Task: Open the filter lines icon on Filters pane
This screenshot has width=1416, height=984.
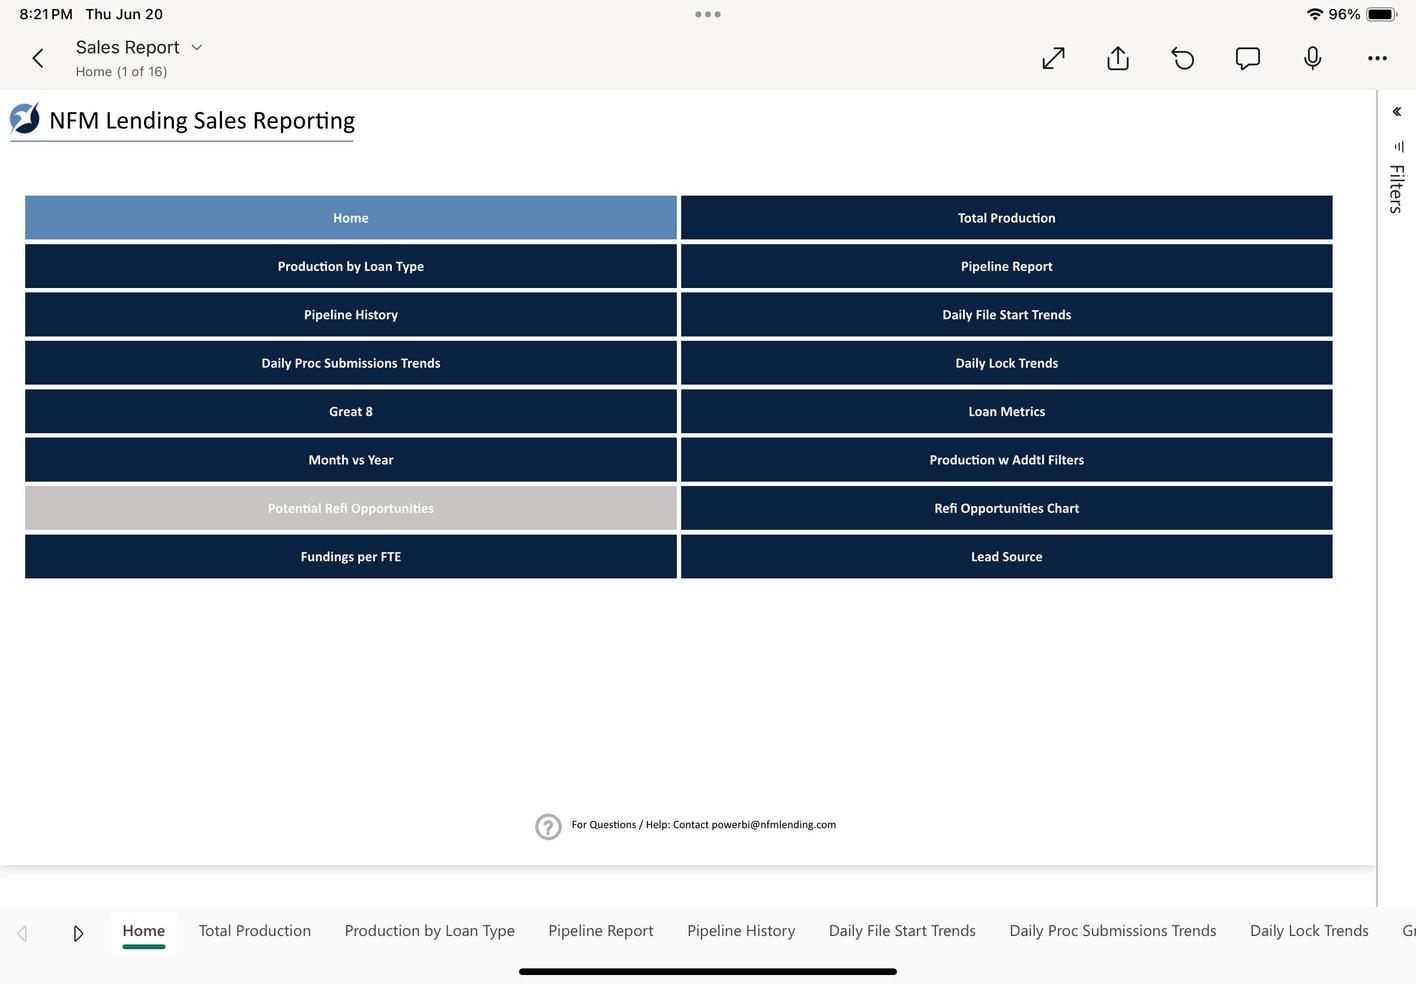Action: click(x=1398, y=146)
